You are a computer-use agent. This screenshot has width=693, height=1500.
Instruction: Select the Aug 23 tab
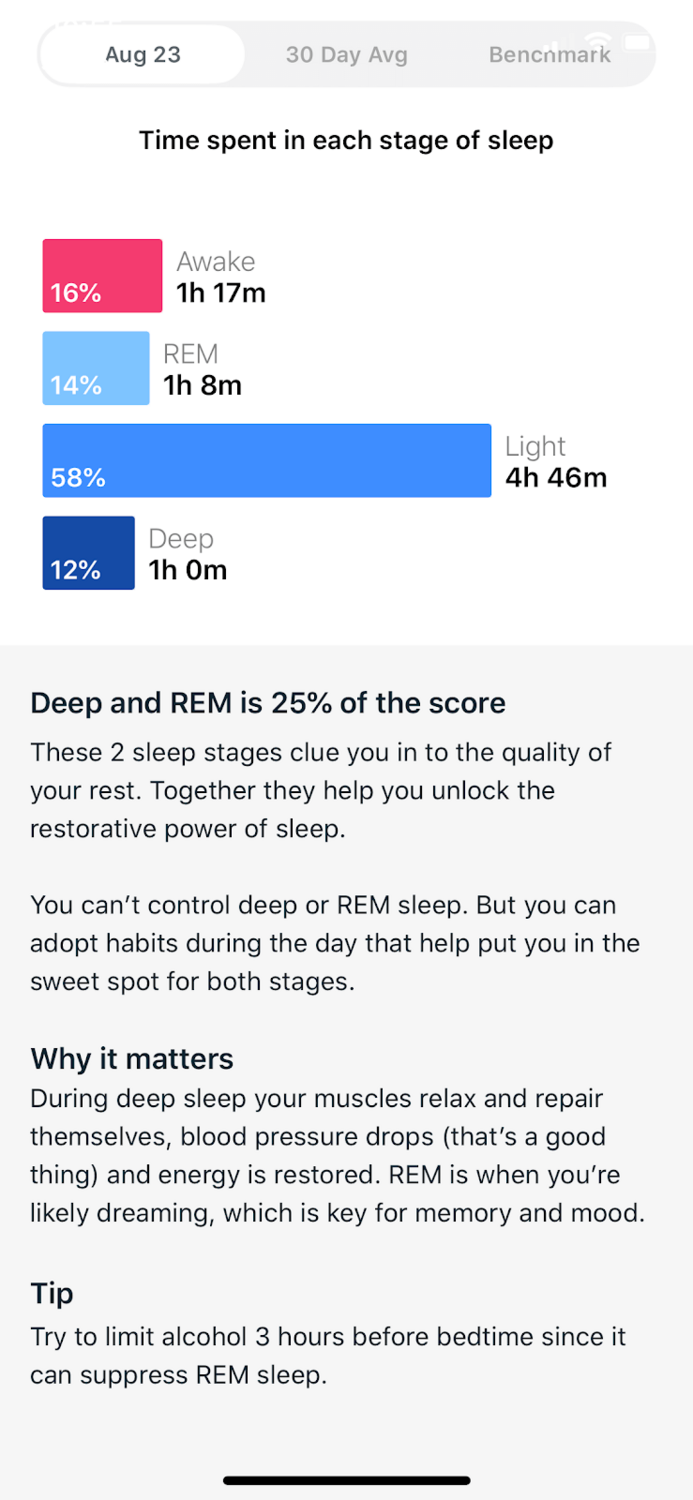tap(143, 55)
